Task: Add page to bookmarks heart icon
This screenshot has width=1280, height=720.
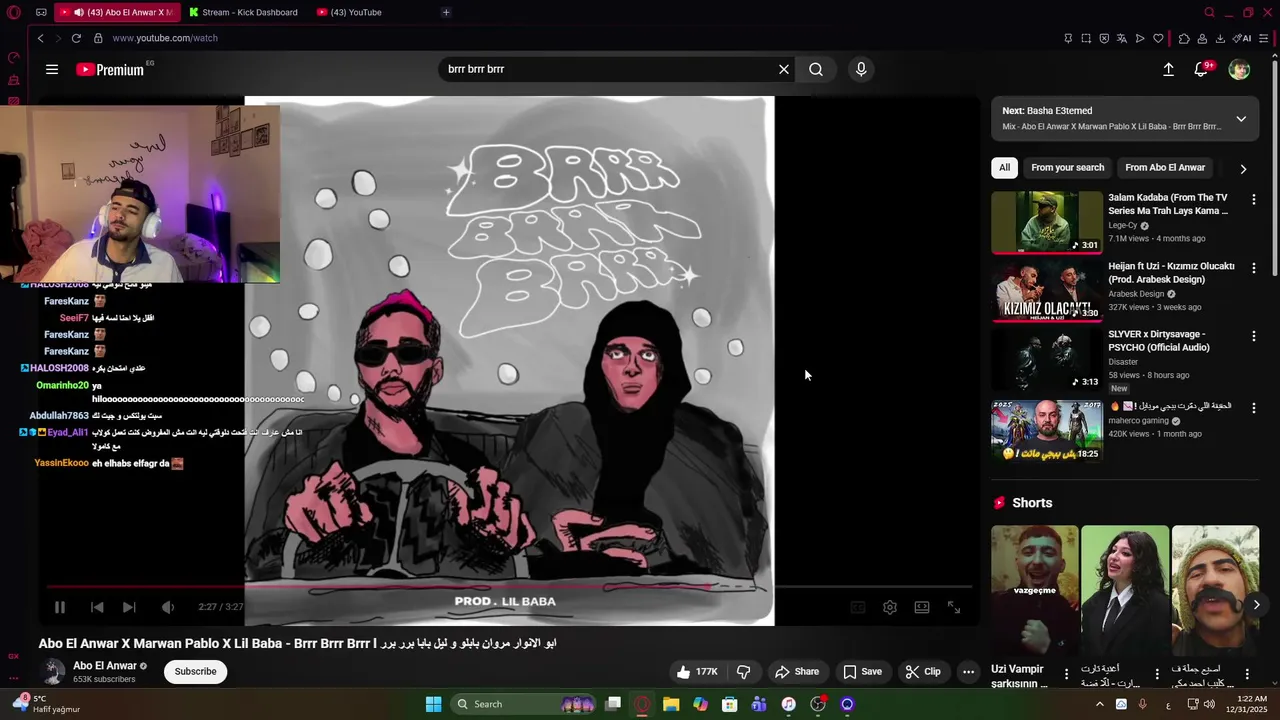Action: coord(1158,38)
